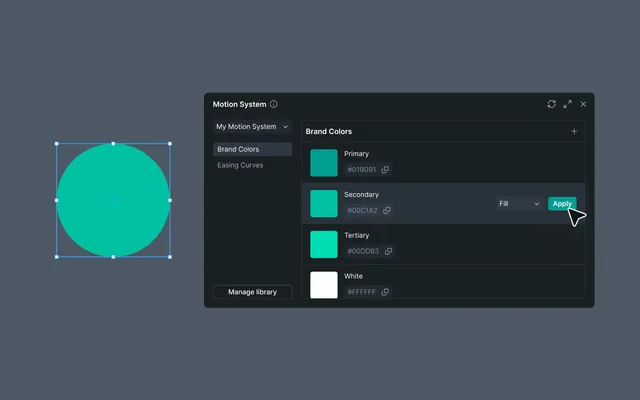Screen dimensions: 640x400
Task: Copy the Secondary hex code #00C1A2
Action: point(387,210)
